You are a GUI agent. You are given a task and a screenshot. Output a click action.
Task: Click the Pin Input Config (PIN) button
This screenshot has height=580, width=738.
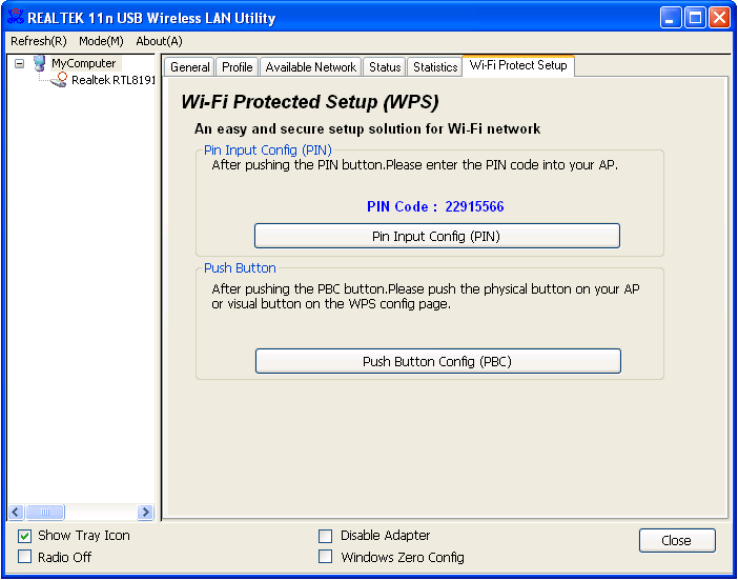pyautogui.click(x=437, y=236)
